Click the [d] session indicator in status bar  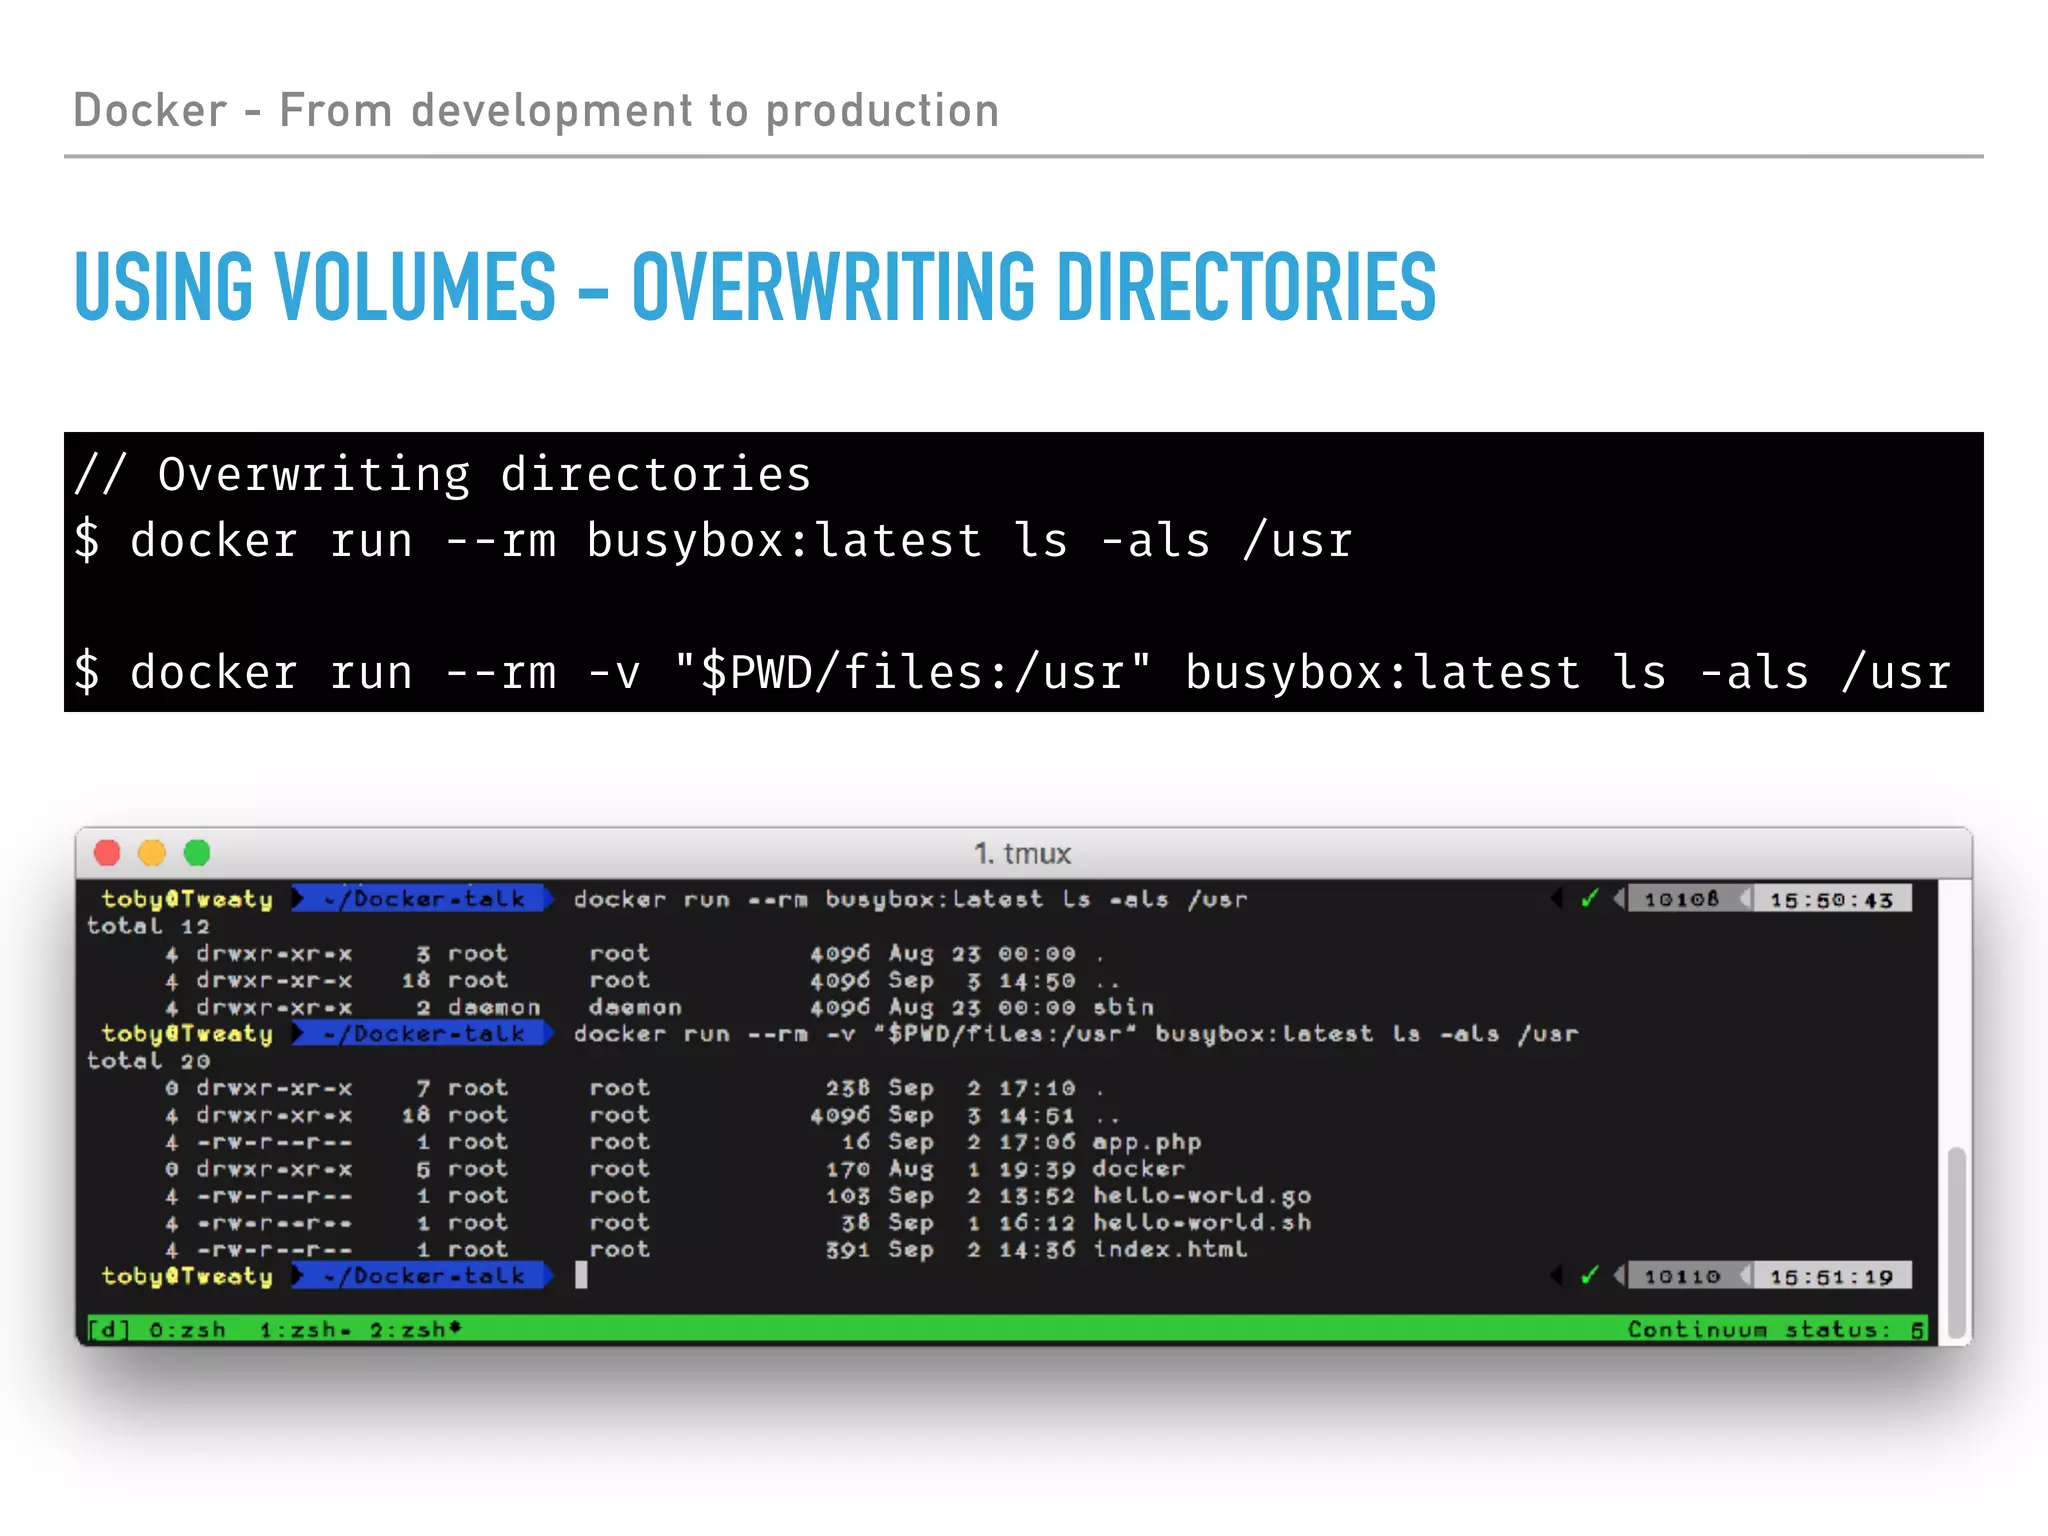point(108,1329)
